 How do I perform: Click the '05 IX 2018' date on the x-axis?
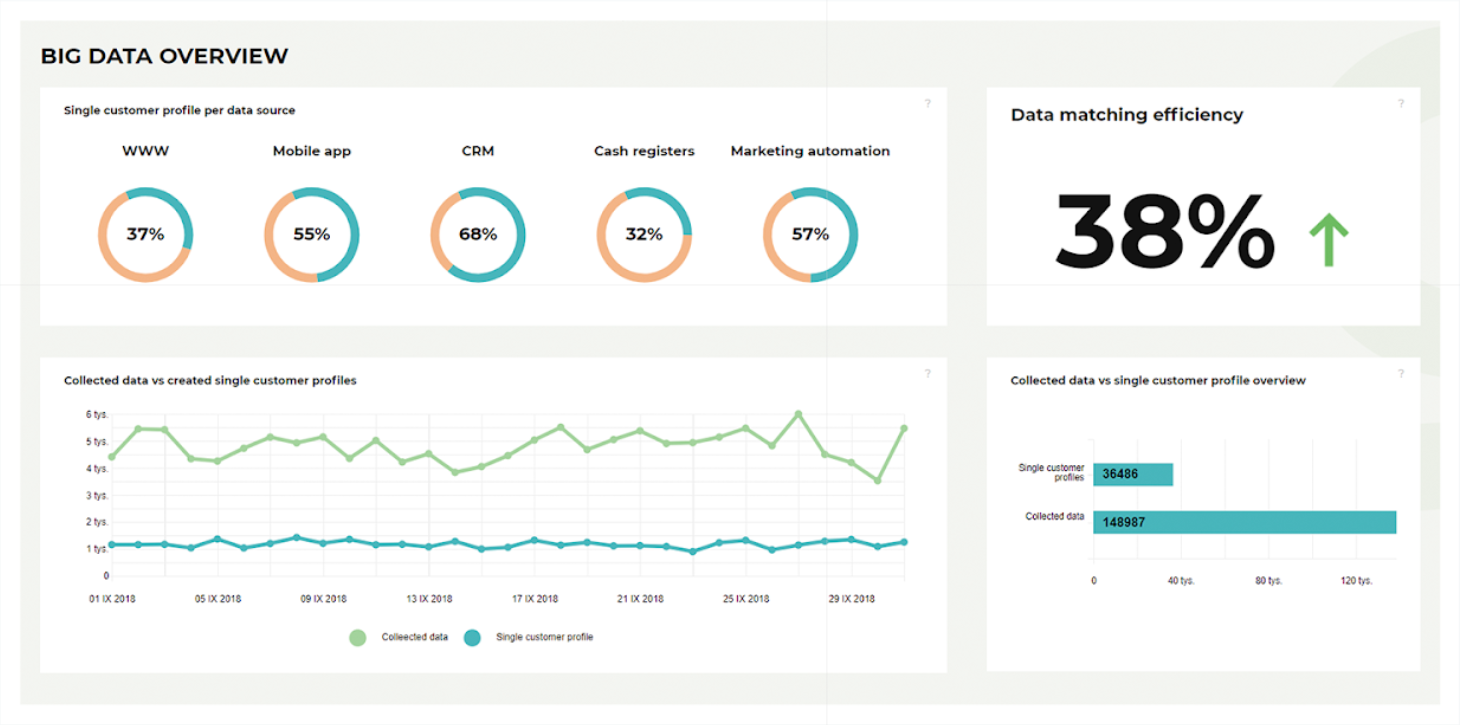(x=218, y=599)
